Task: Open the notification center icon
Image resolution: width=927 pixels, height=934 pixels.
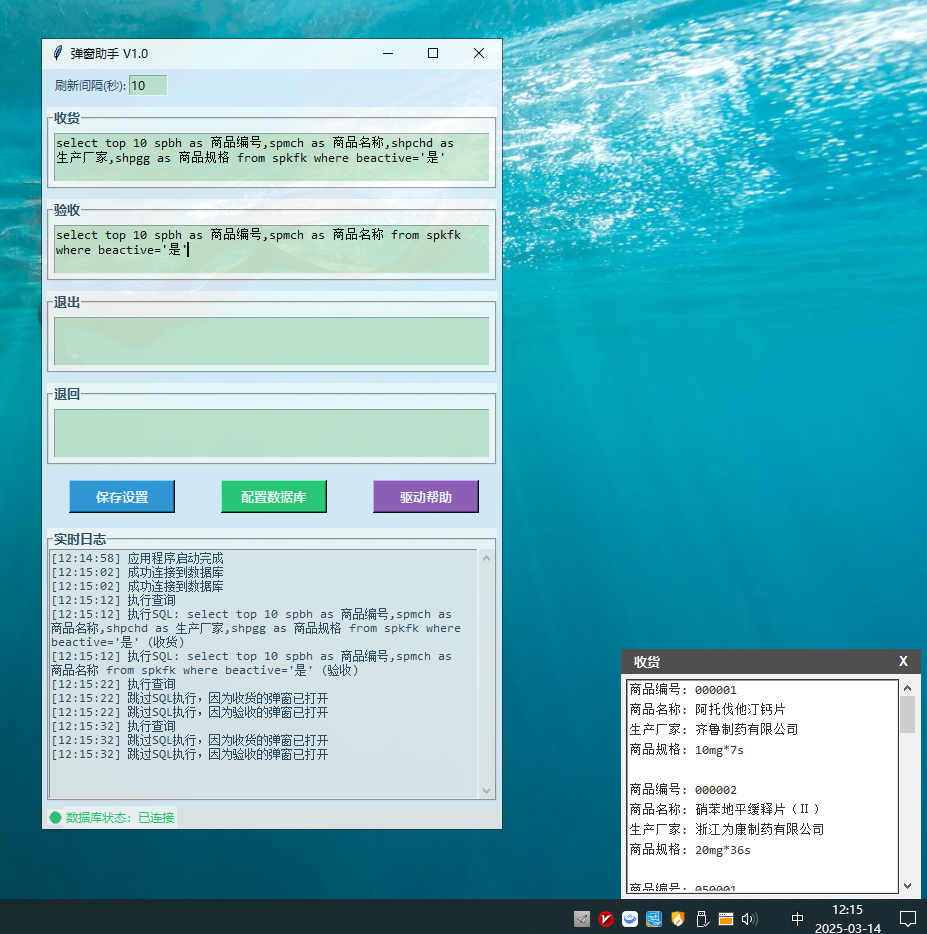Action: point(907,918)
